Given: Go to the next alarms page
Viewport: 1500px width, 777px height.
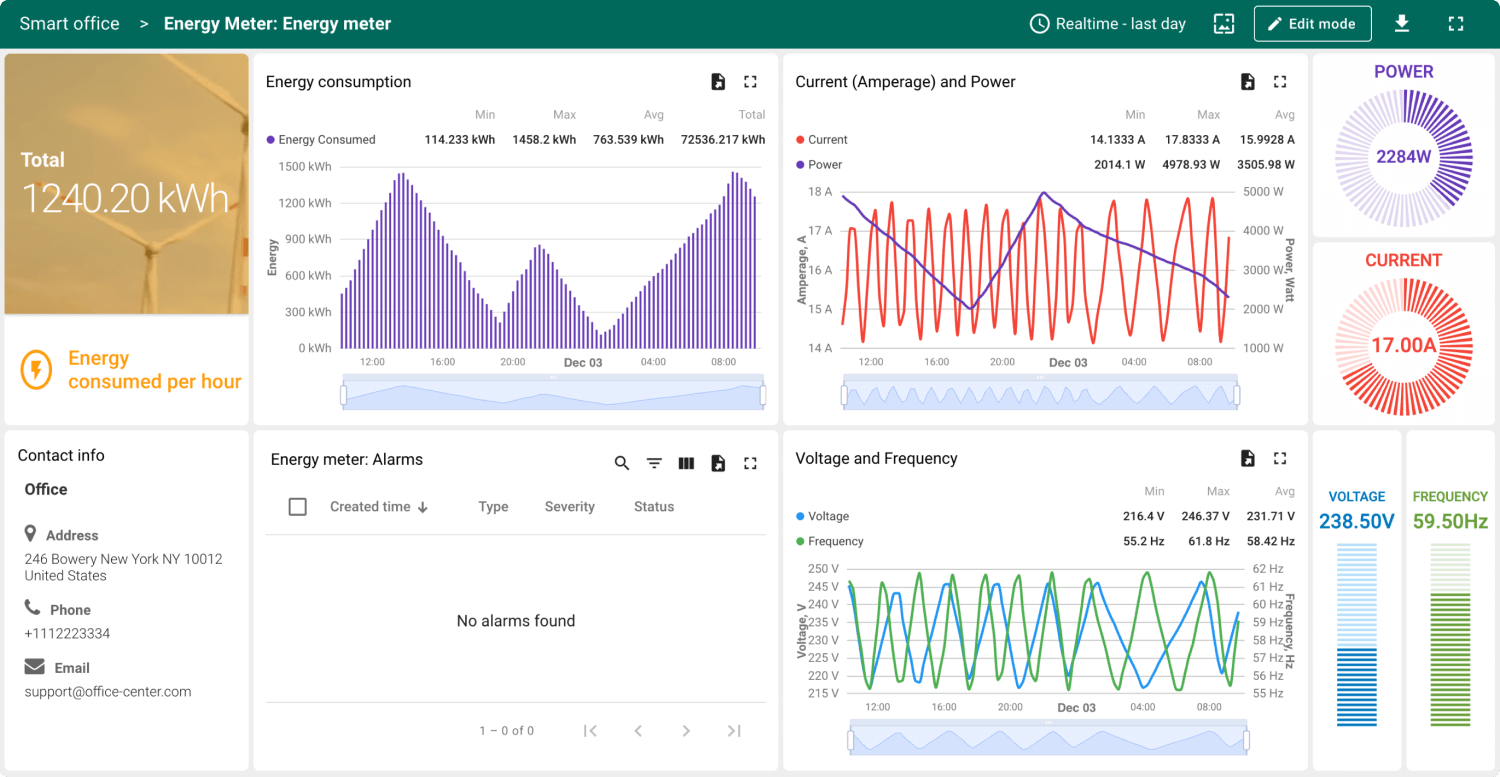Looking at the screenshot, I should coord(686,731).
